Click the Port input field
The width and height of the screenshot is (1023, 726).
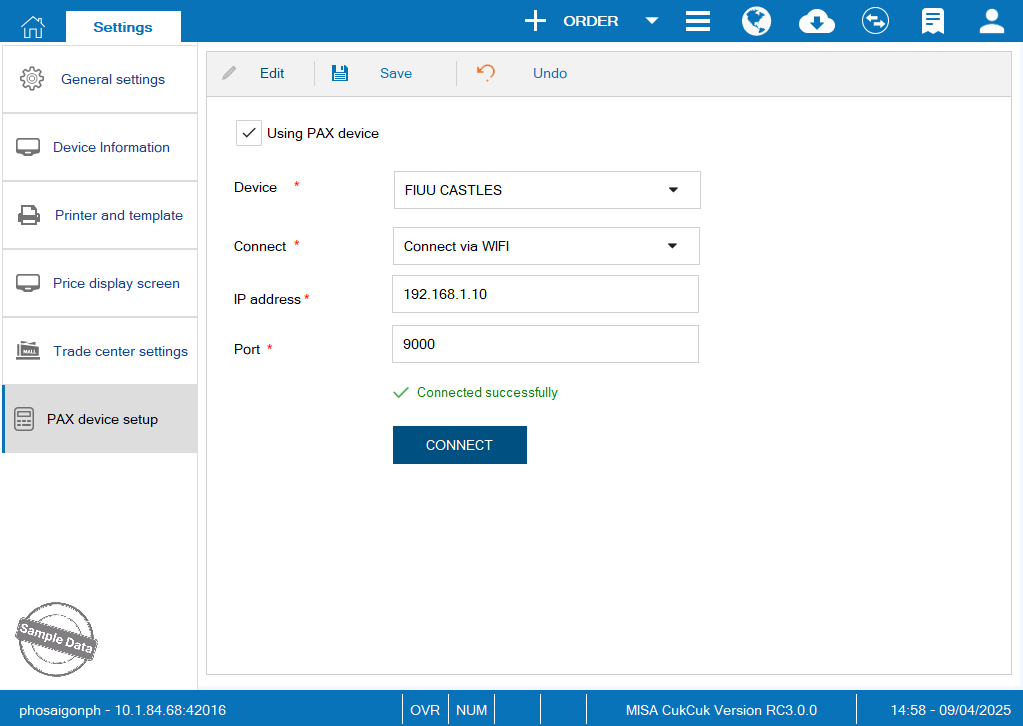545,344
